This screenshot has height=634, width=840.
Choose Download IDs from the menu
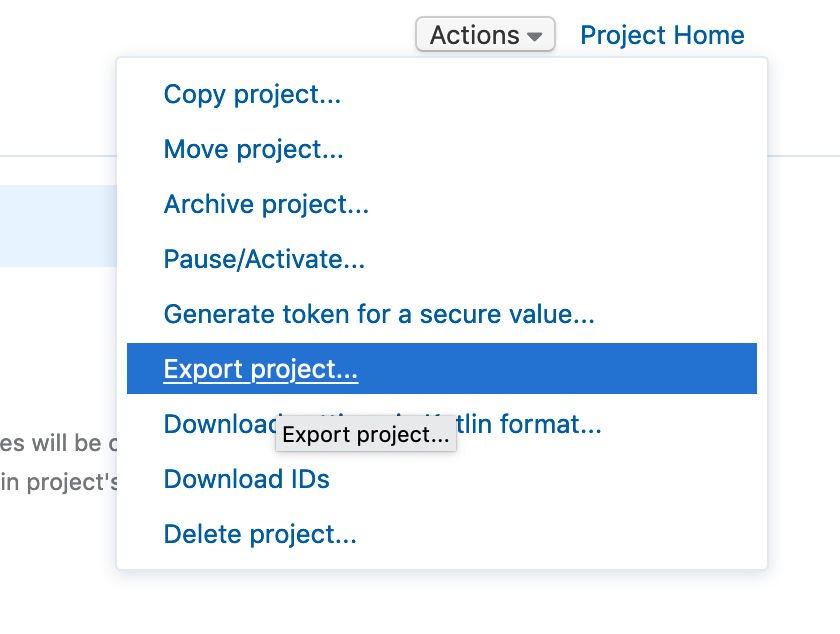[x=246, y=479]
